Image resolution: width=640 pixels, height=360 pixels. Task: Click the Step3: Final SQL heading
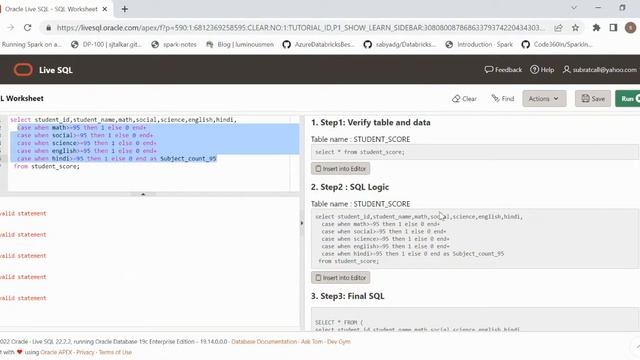[347, 296]
